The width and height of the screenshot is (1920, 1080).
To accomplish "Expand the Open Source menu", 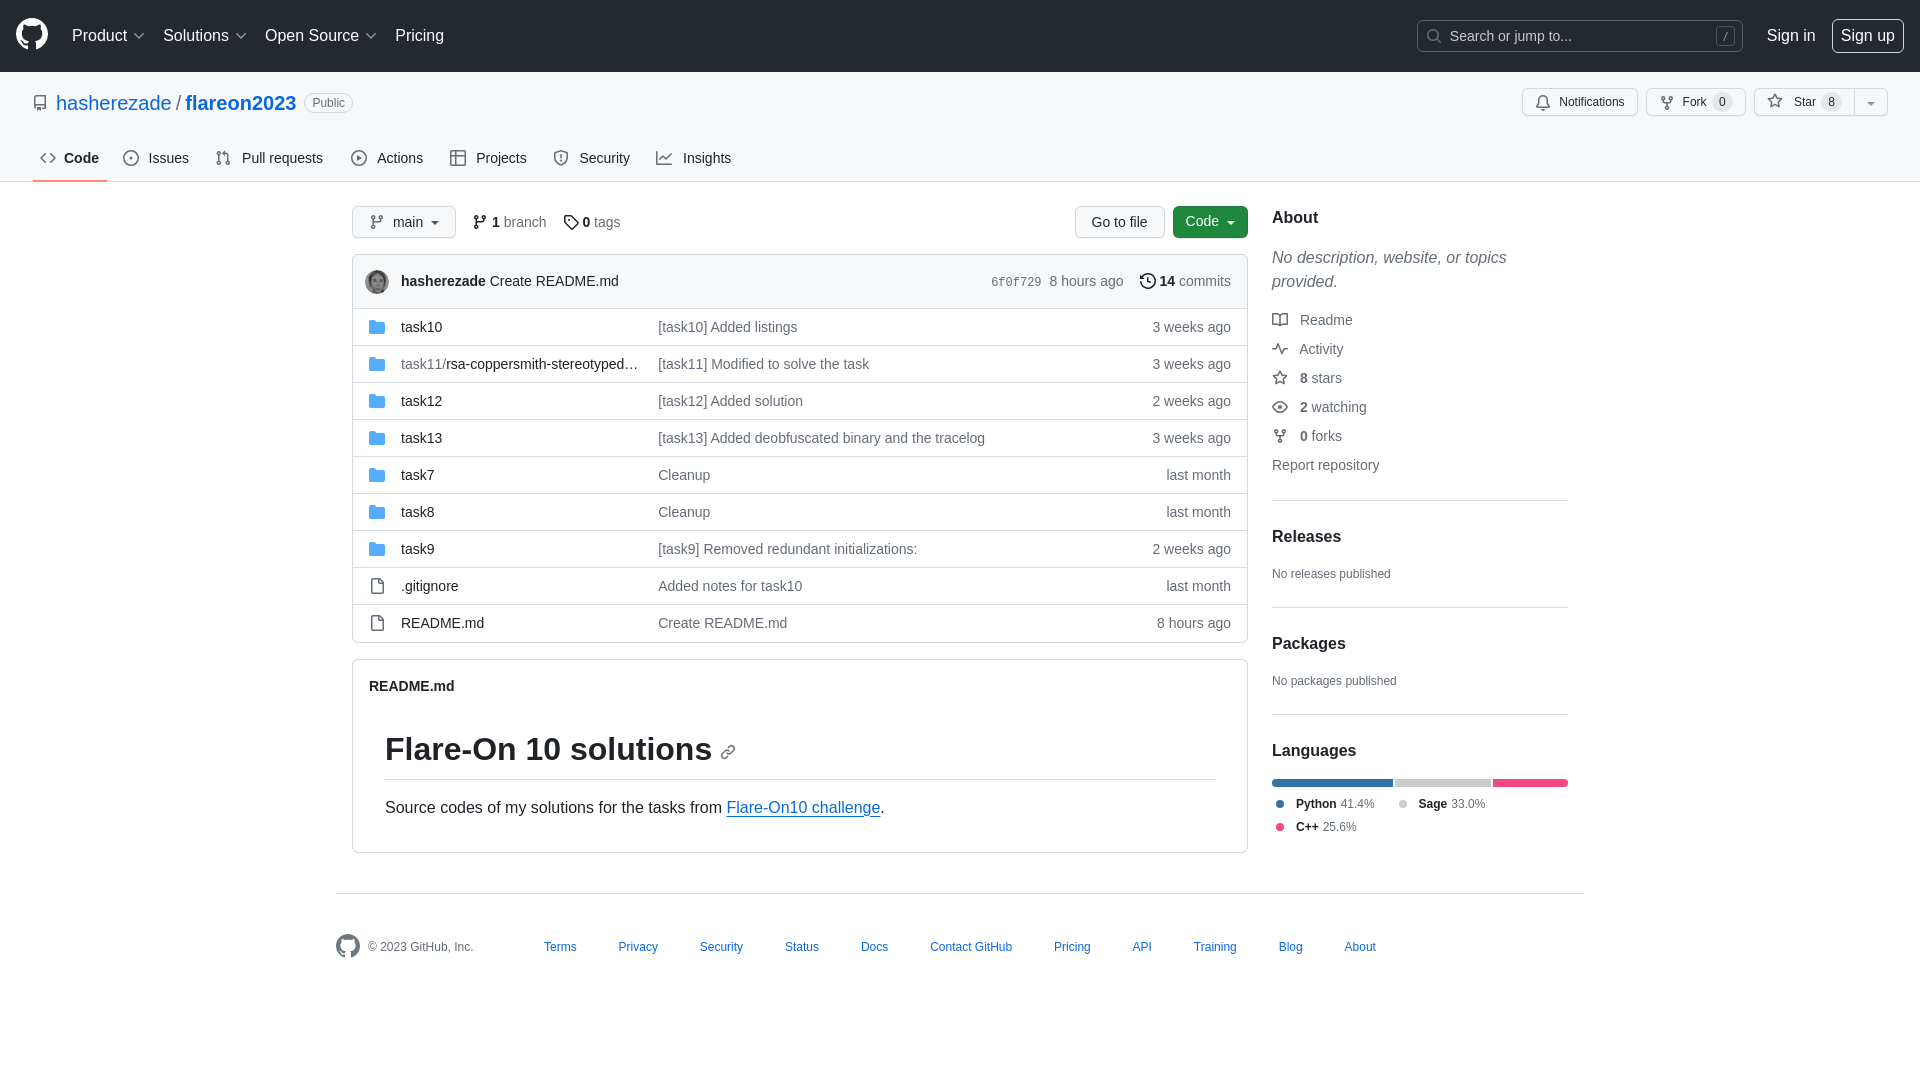I will point(321,36).
